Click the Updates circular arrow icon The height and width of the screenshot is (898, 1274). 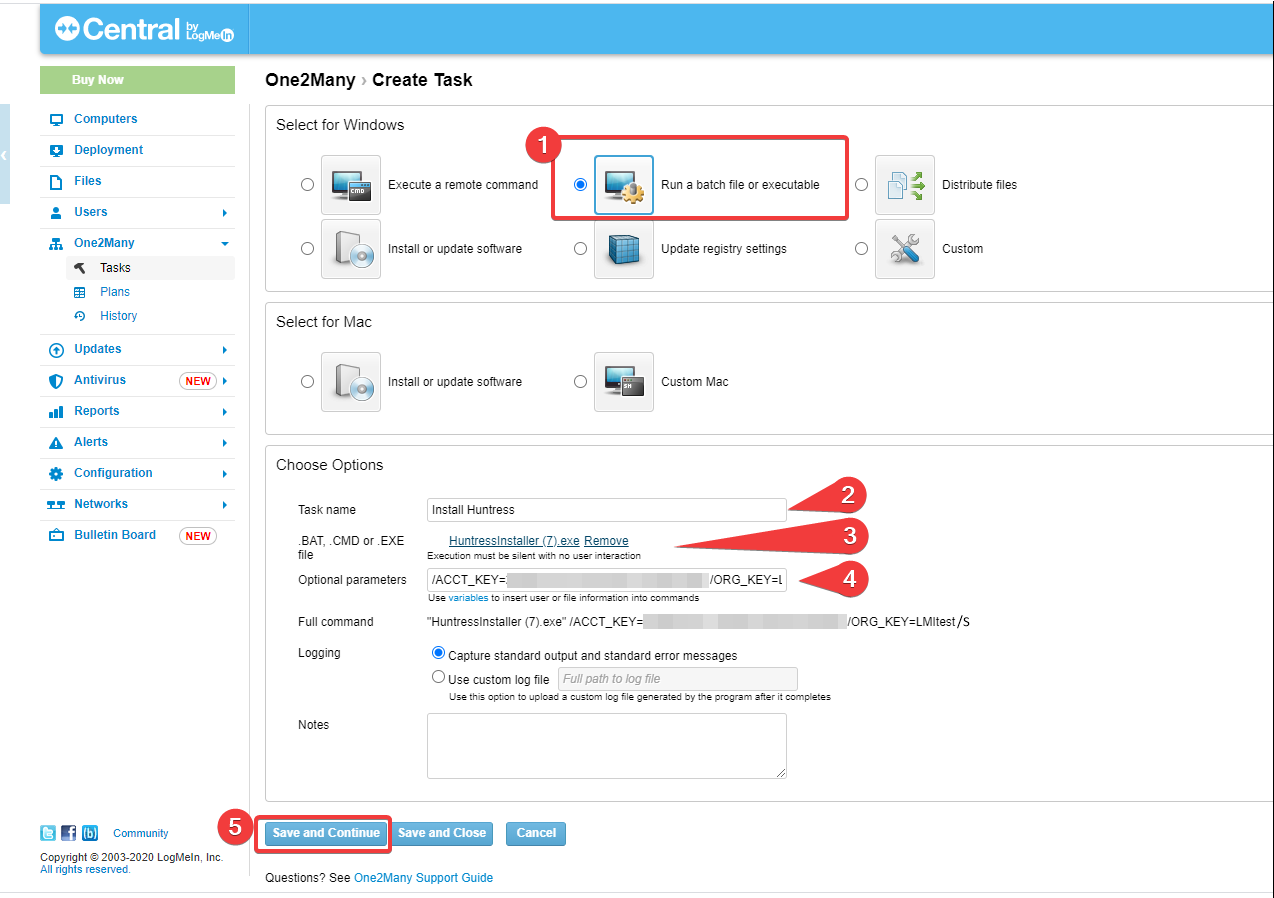pyautogui.click(x=56, y=350)
